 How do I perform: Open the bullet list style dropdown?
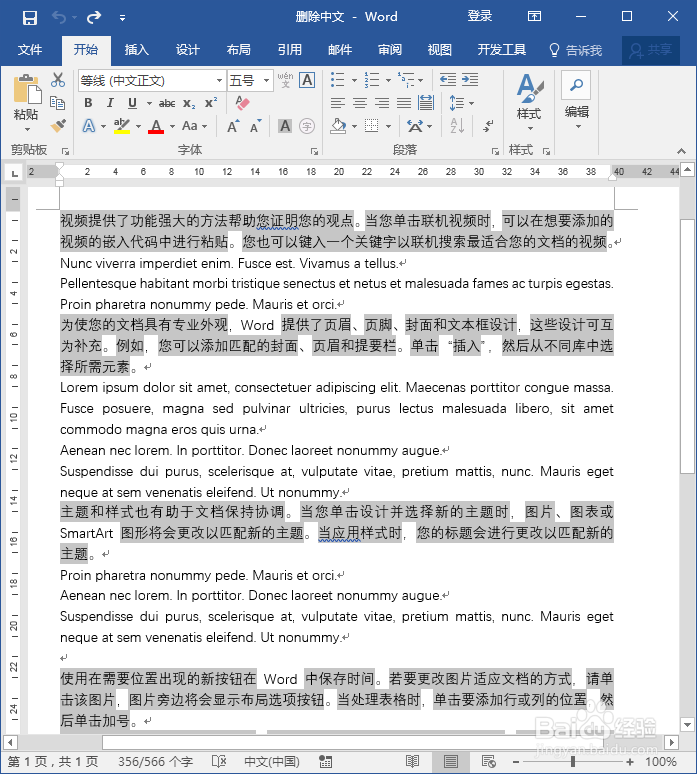(x=354, y=80)
